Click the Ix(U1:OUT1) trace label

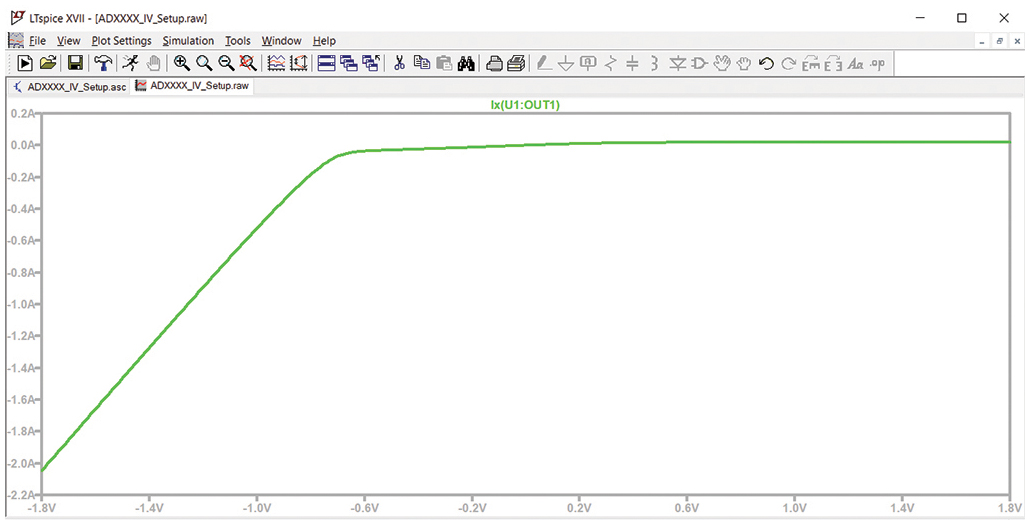coord(525,105)
